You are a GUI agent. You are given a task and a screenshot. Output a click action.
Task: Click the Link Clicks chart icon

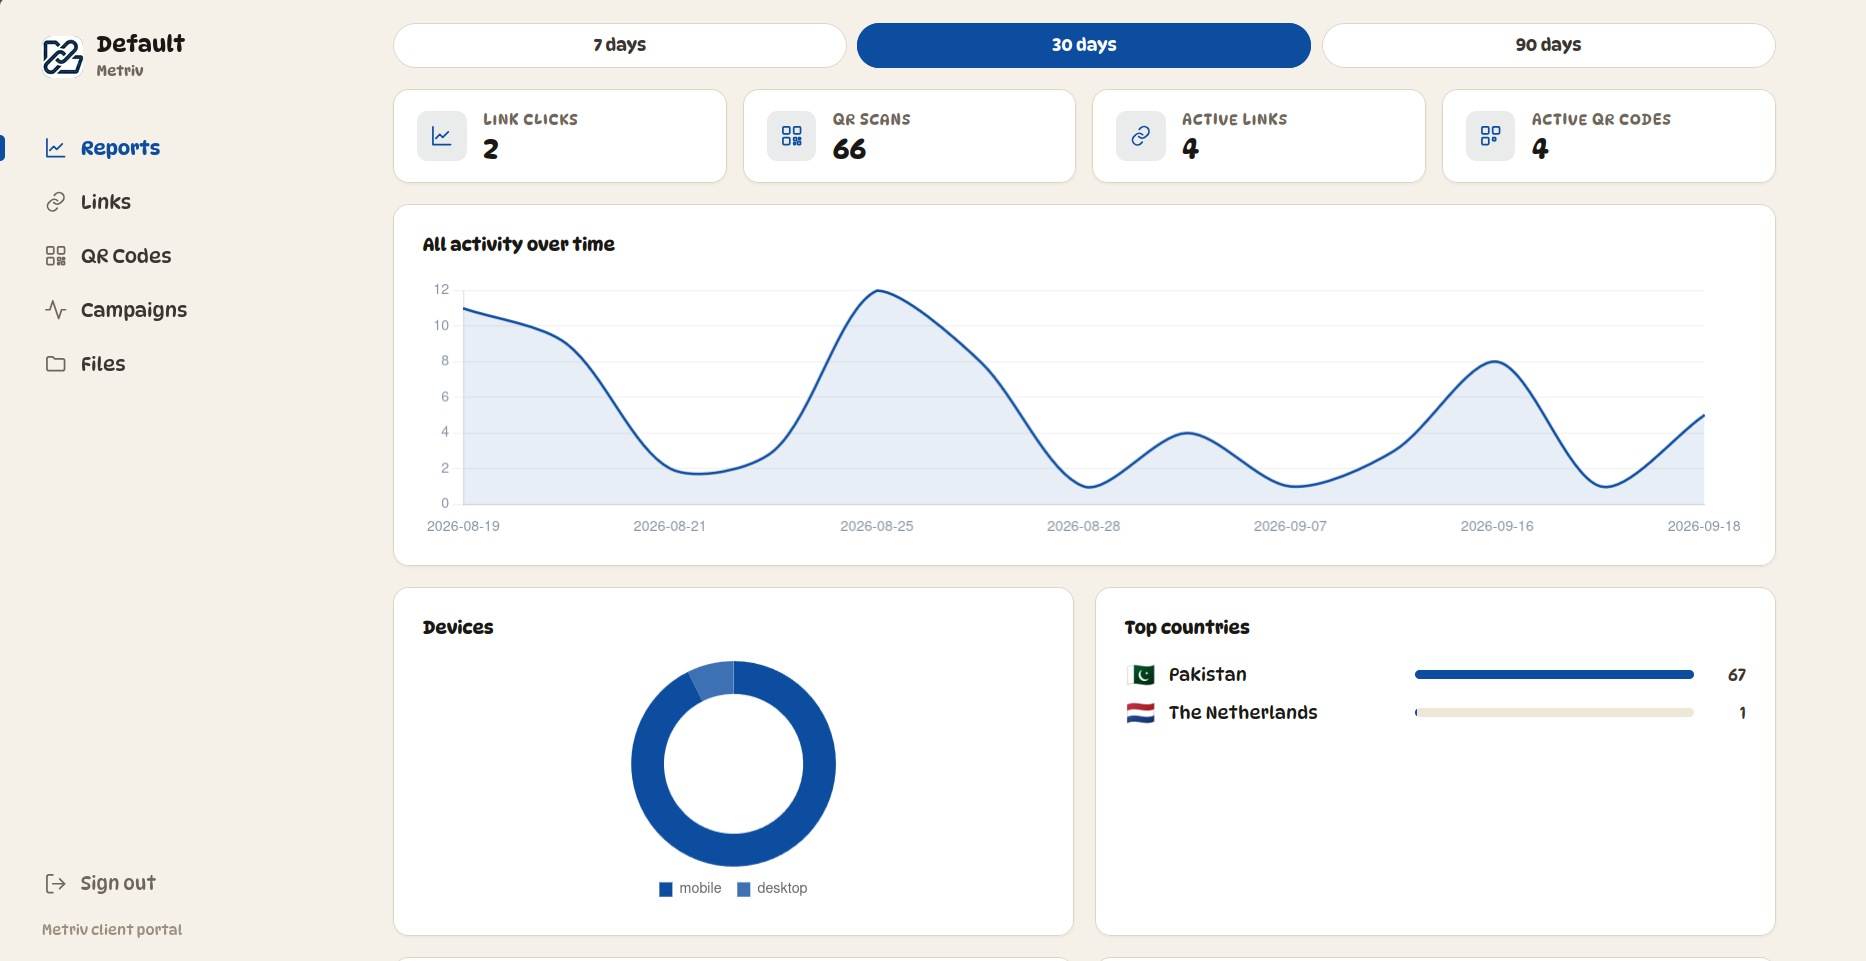click(x=442, y=136)
